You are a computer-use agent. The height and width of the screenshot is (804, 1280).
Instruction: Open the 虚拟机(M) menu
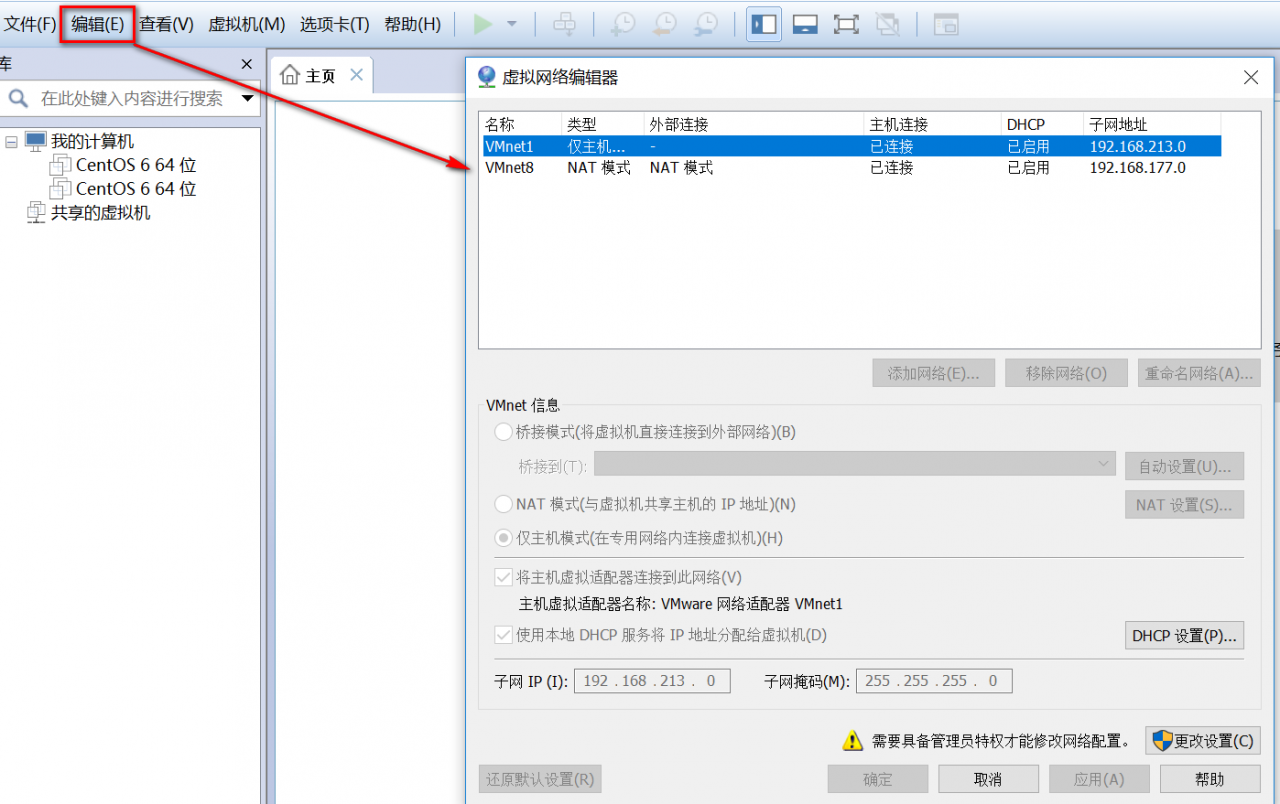[247, 24]
